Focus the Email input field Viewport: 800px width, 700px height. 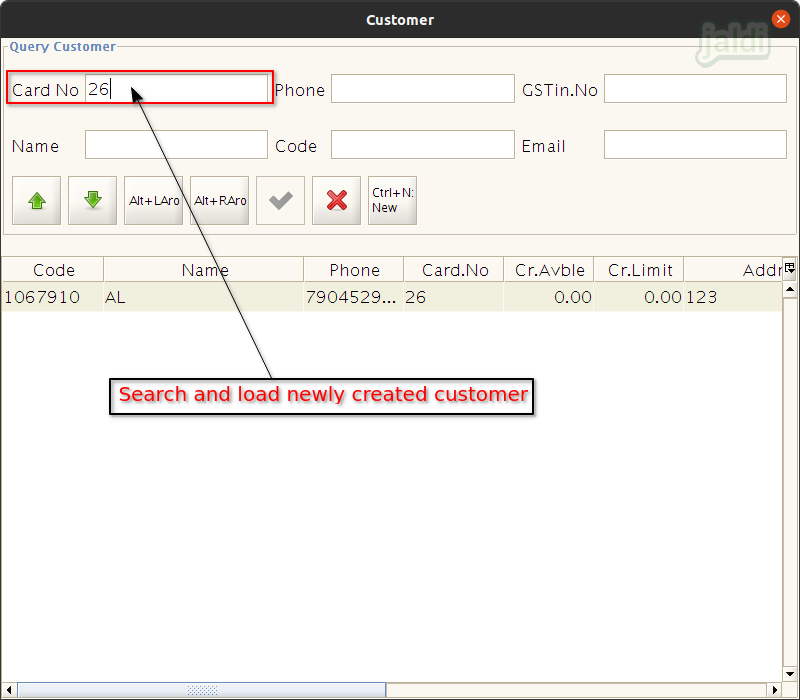(695, 144)
